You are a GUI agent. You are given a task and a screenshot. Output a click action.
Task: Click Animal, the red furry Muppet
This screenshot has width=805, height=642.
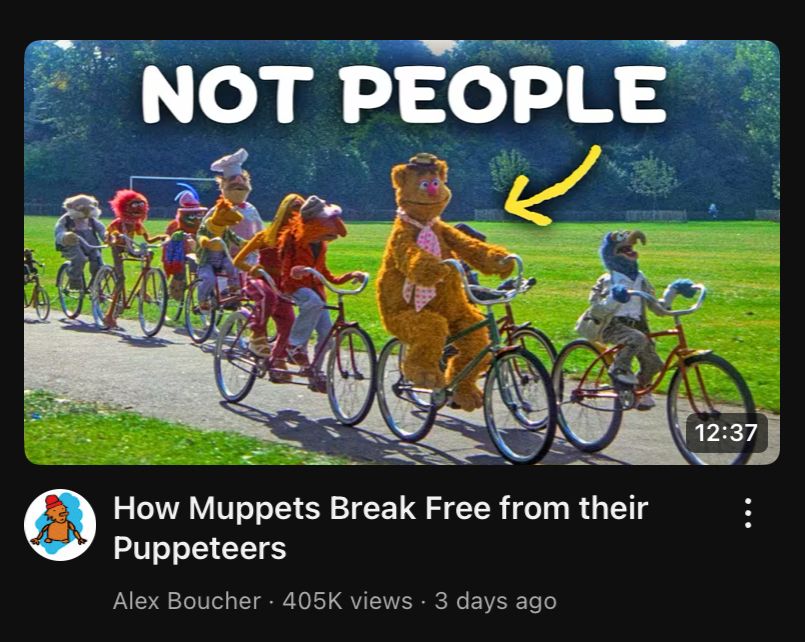[128, 218]
